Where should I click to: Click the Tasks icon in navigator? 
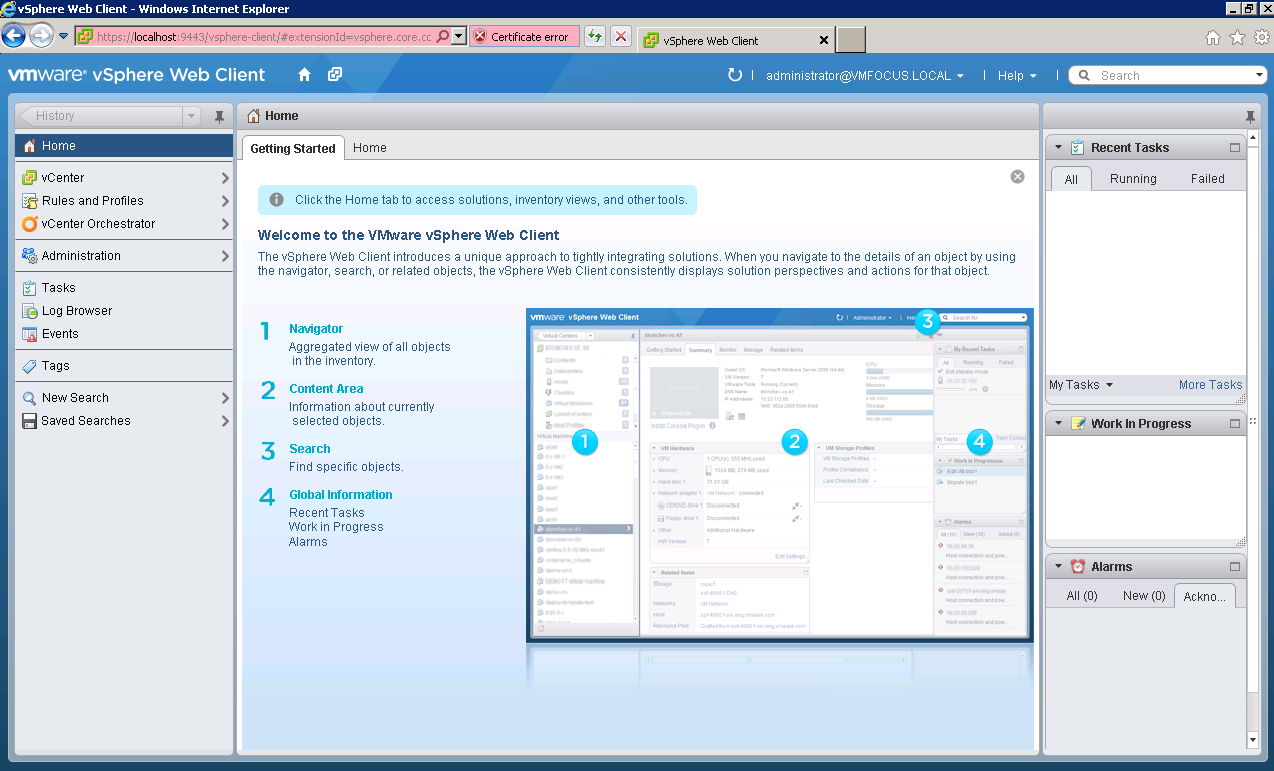click(x=29, y=288)
